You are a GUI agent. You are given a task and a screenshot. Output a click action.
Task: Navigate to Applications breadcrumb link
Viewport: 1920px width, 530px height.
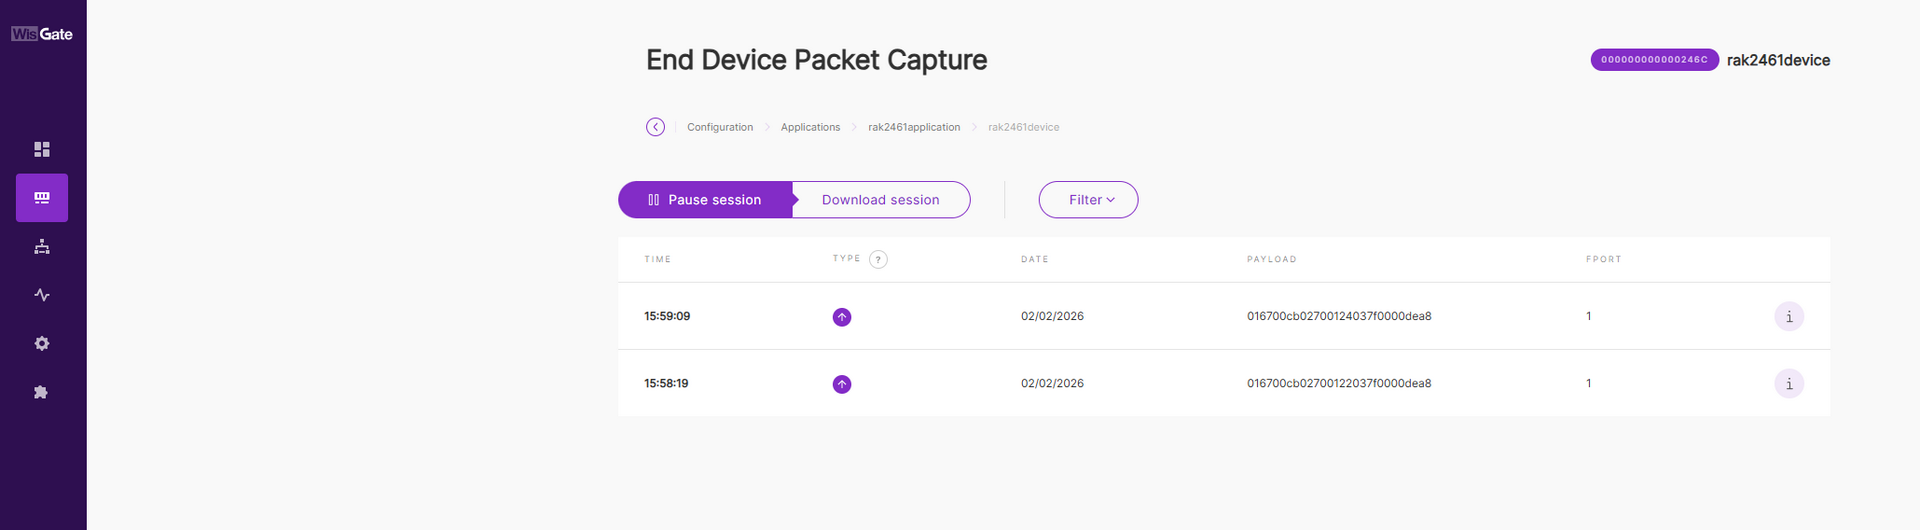(810, 127)
